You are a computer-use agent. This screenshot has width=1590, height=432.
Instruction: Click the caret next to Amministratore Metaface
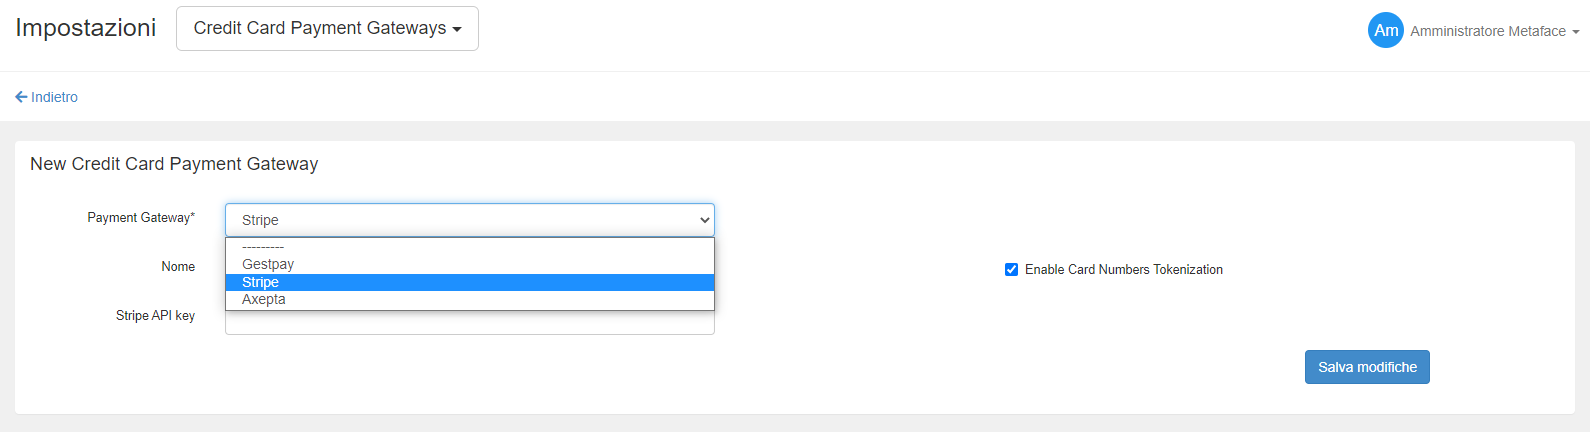(x=1575, y=32)
